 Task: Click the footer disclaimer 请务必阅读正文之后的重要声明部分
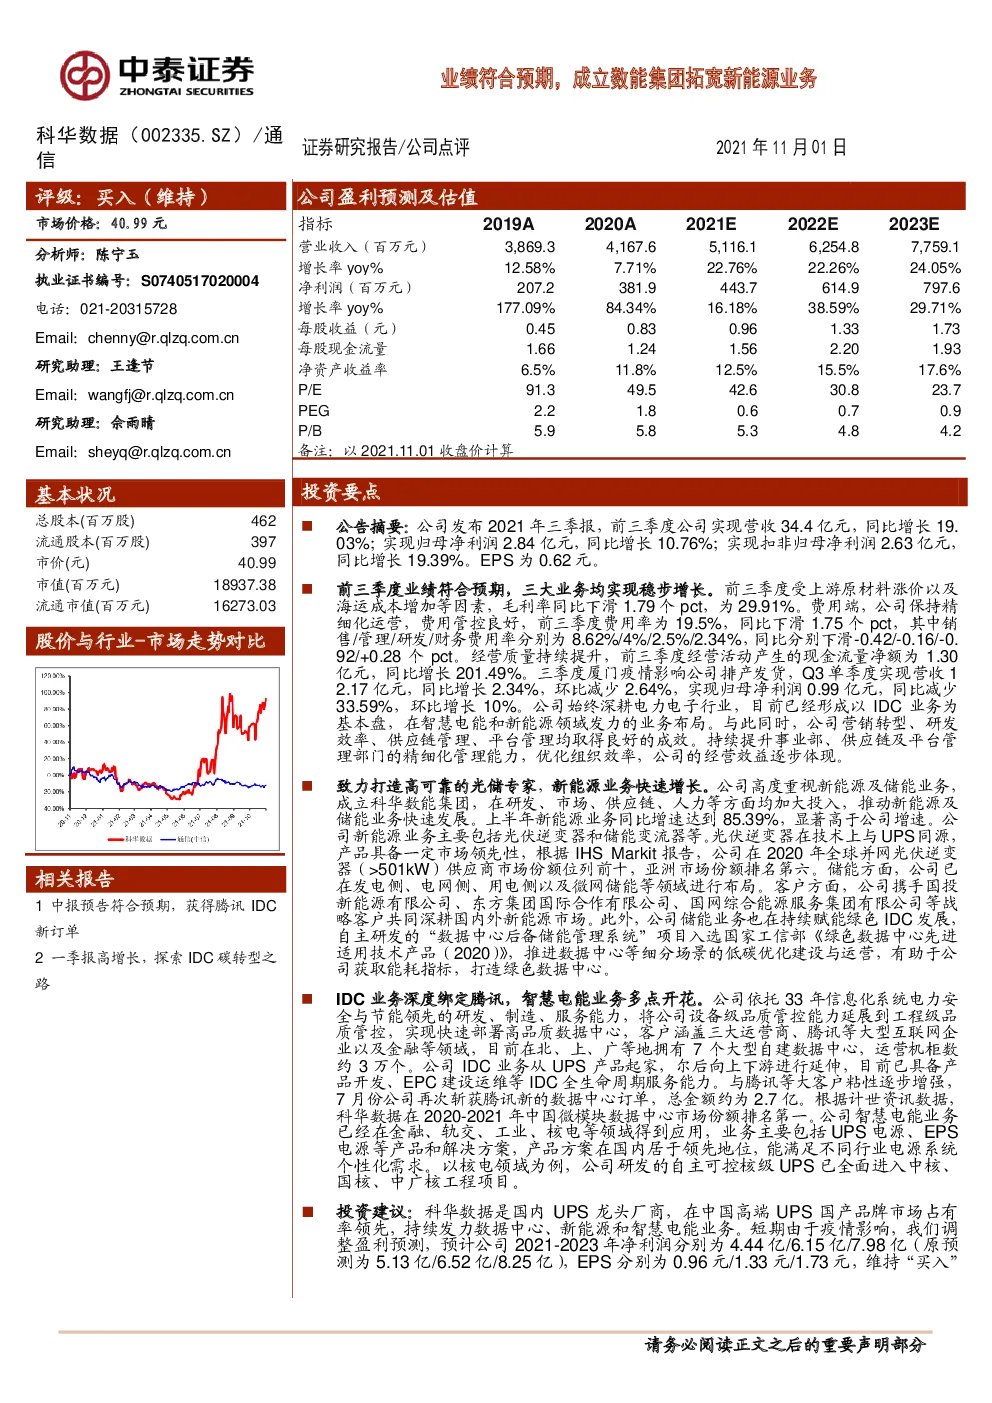coord(785,1345)
